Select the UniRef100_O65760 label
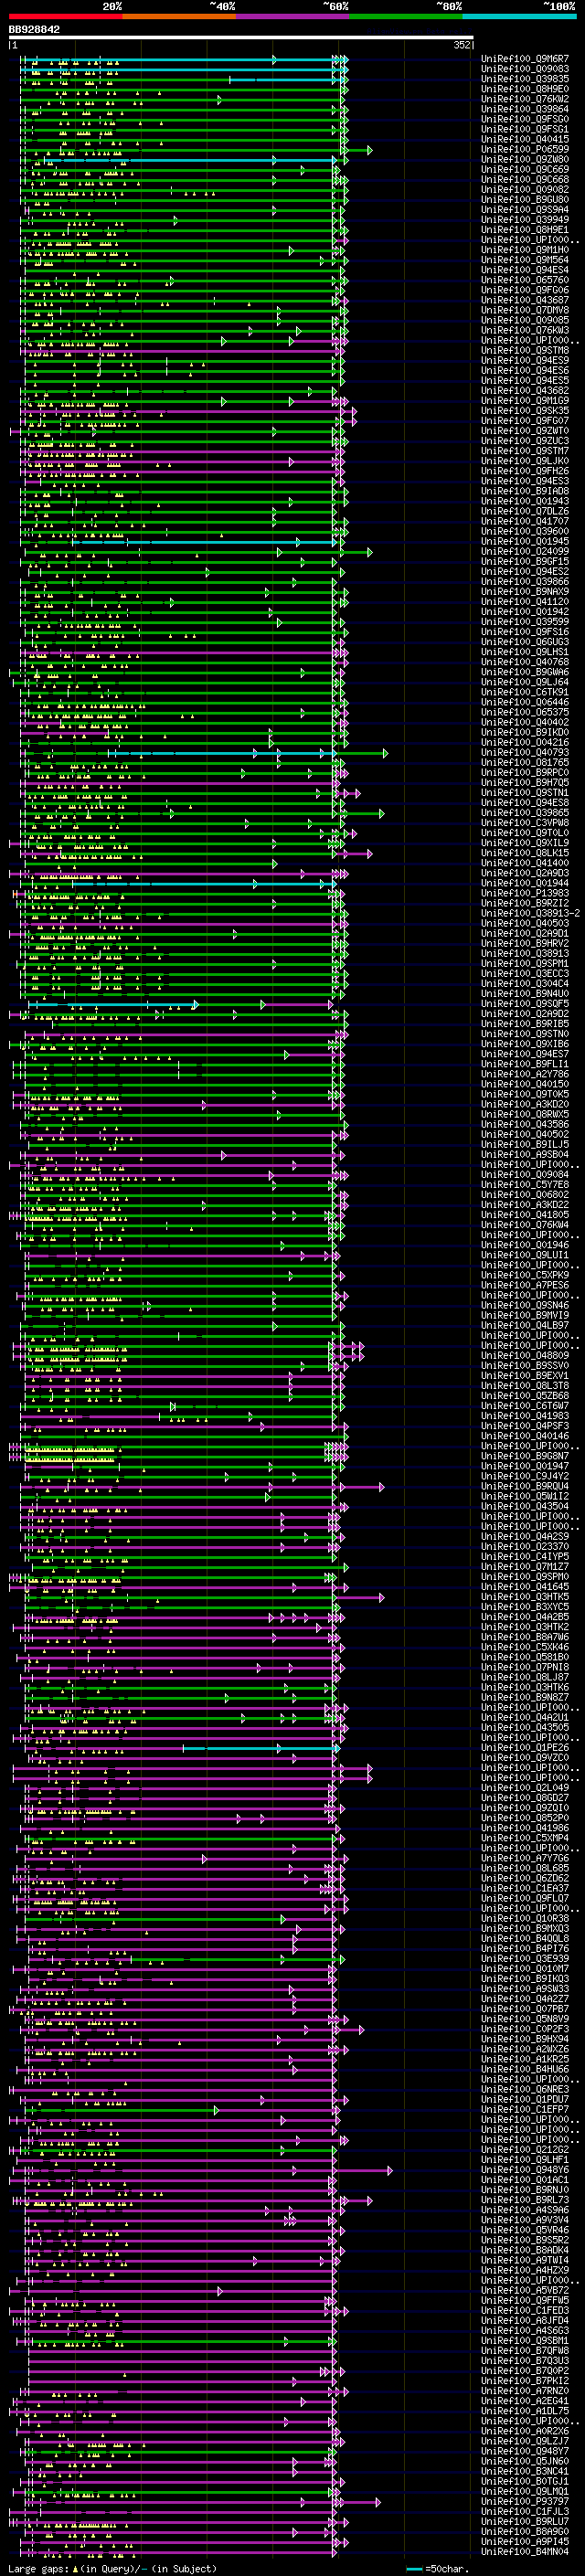This screenshot has height=2576, width=585. tap(525, 280)
